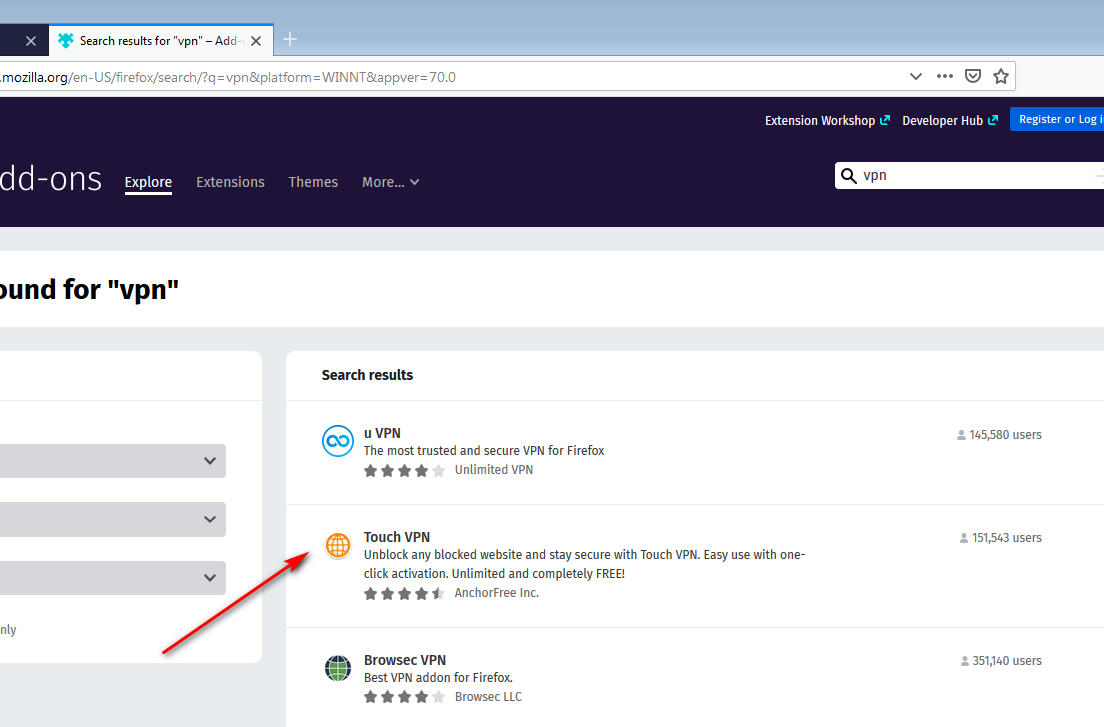
Task: Open the address bar history dropdown arrow
Action: pos(915,76)
